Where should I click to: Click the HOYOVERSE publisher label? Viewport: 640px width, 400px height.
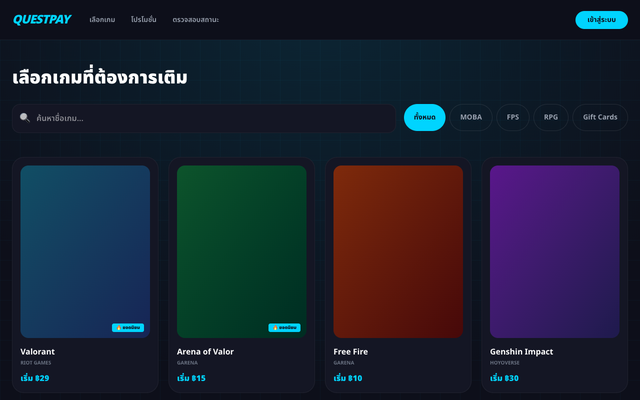pyautogui.click(x=504, y=362)
